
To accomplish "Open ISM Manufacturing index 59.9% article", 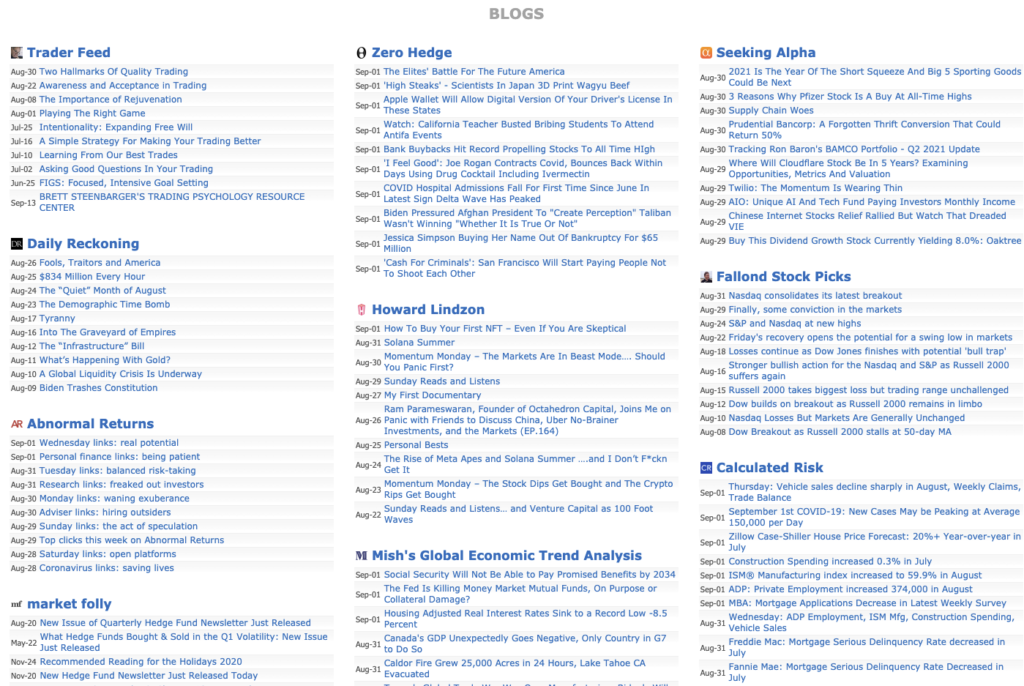I will 855,576.
